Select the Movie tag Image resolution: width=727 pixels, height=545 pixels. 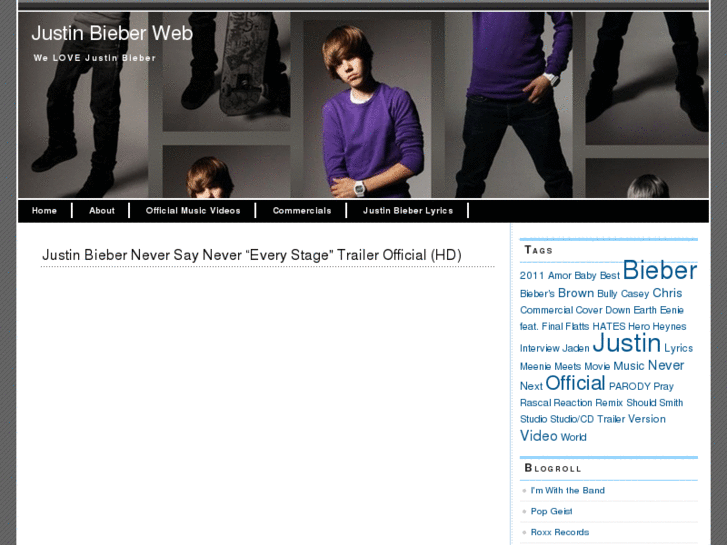(x=597, y=366)
